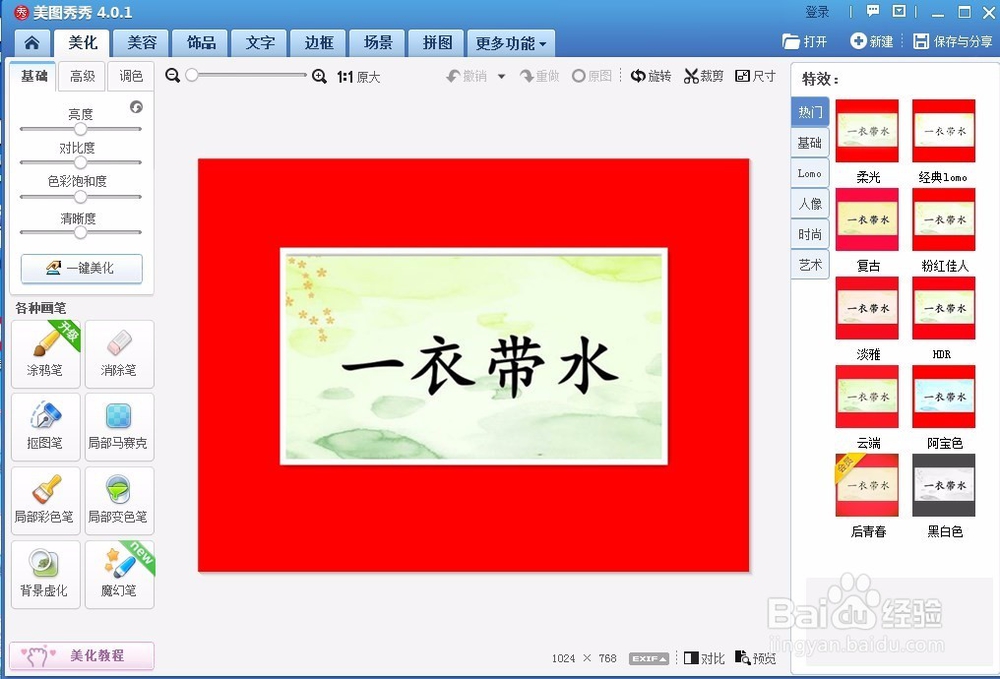Select the 背景虚化 background blur tool
1000x679 pixels.
pyautogui.click(x=44, y=573)
